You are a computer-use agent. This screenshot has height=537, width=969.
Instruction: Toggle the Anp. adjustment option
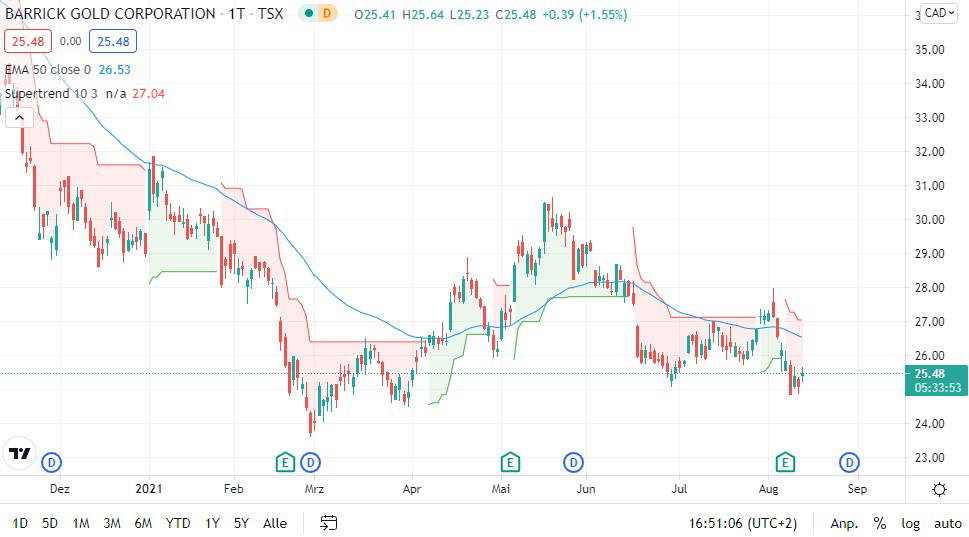[x=844, y=523]
